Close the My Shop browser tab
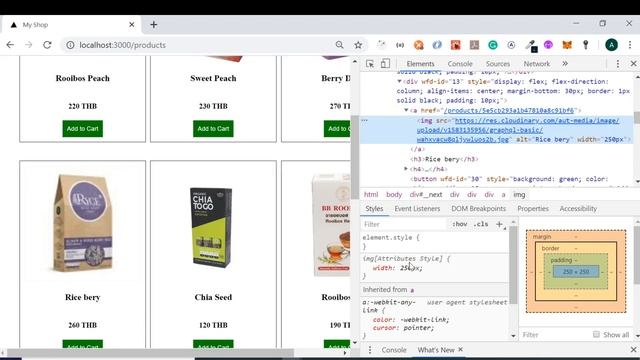640x360 pixels. tap(131, 24)
